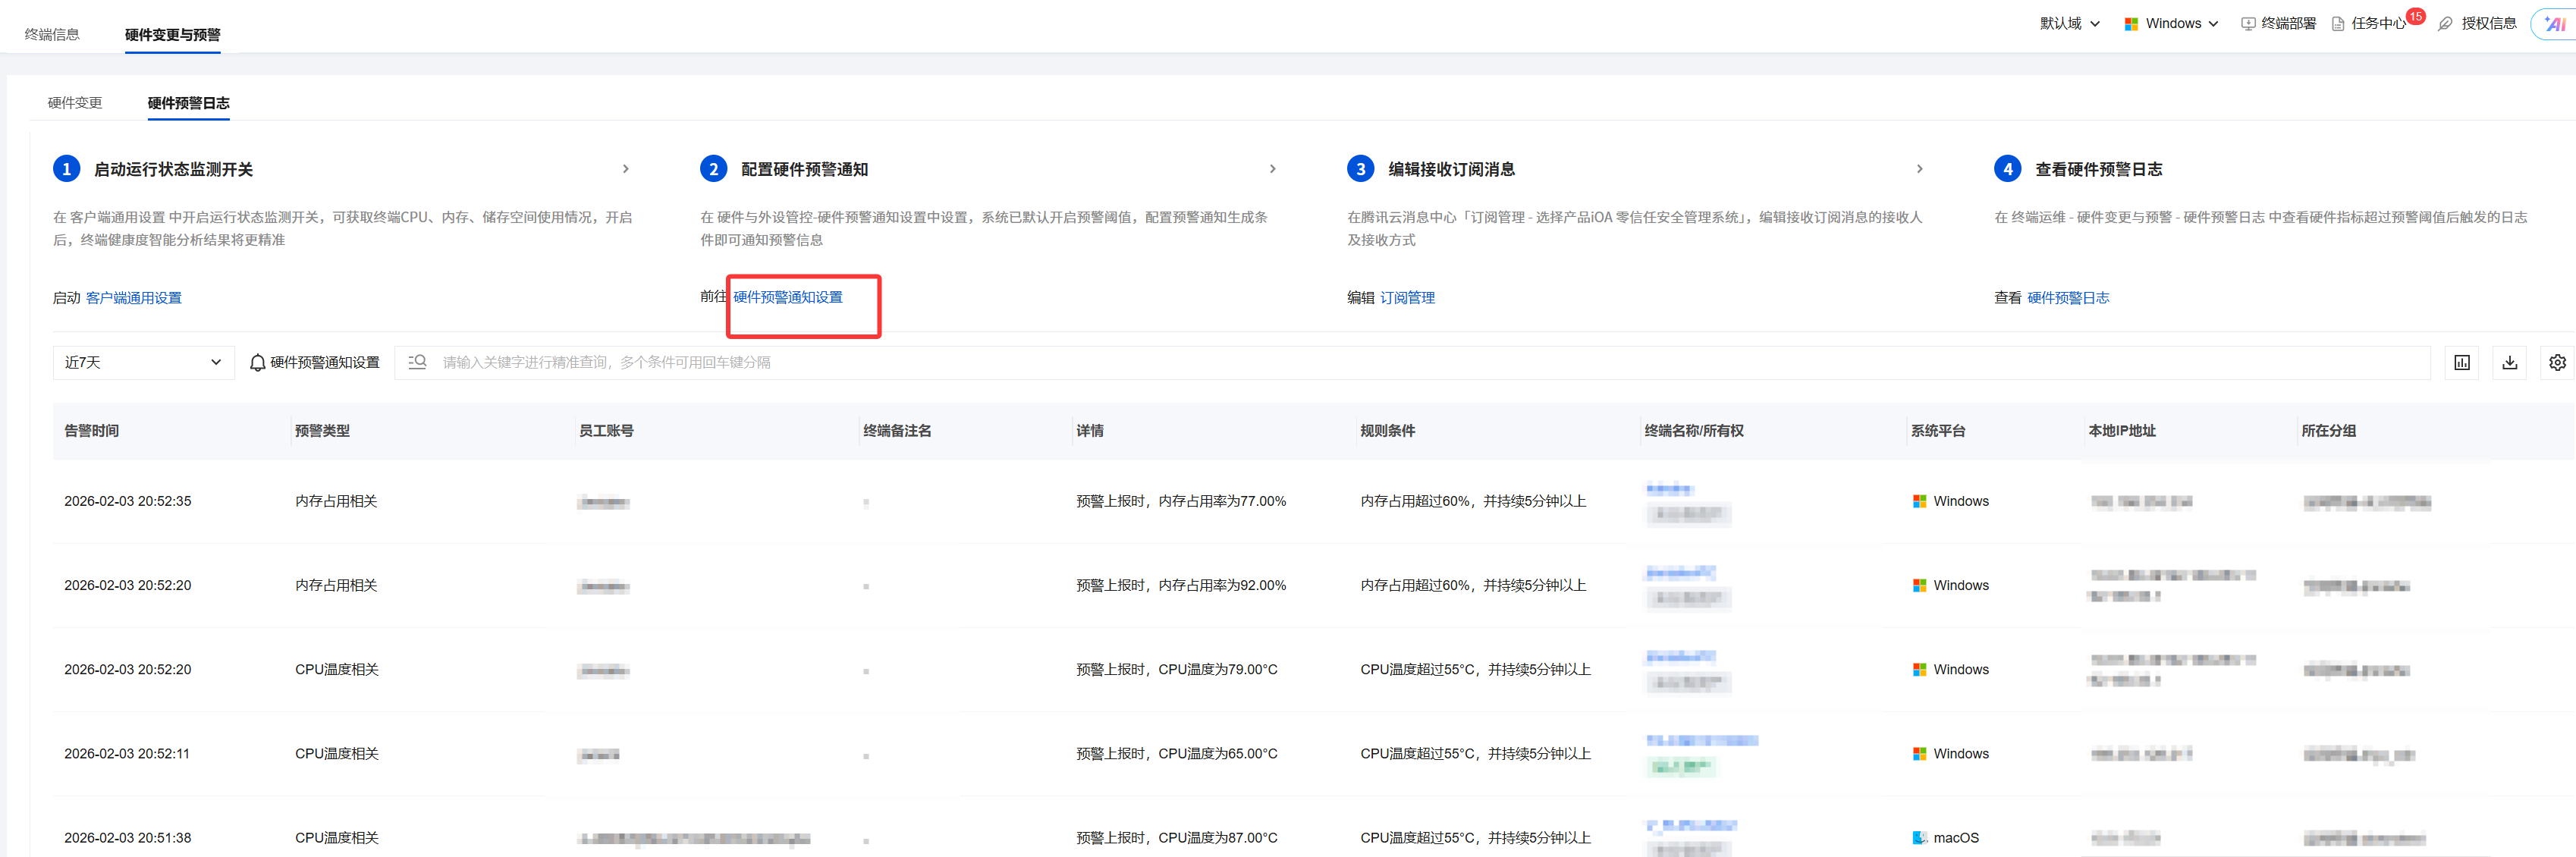Expand step 2 配置硬件预警通知 chevron
The image size is (2576, 857).
(1272, 169)
